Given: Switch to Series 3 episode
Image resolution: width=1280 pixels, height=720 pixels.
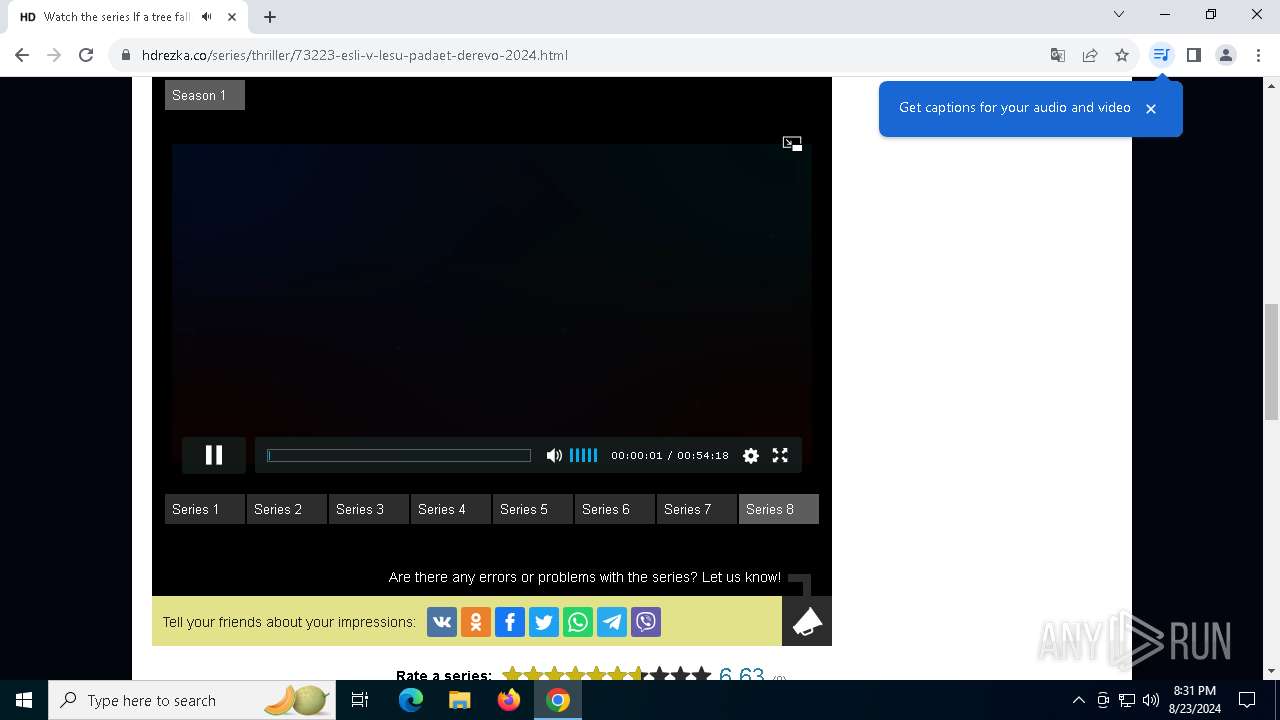Looking at the screenshot, I should [x=369, y=509].
